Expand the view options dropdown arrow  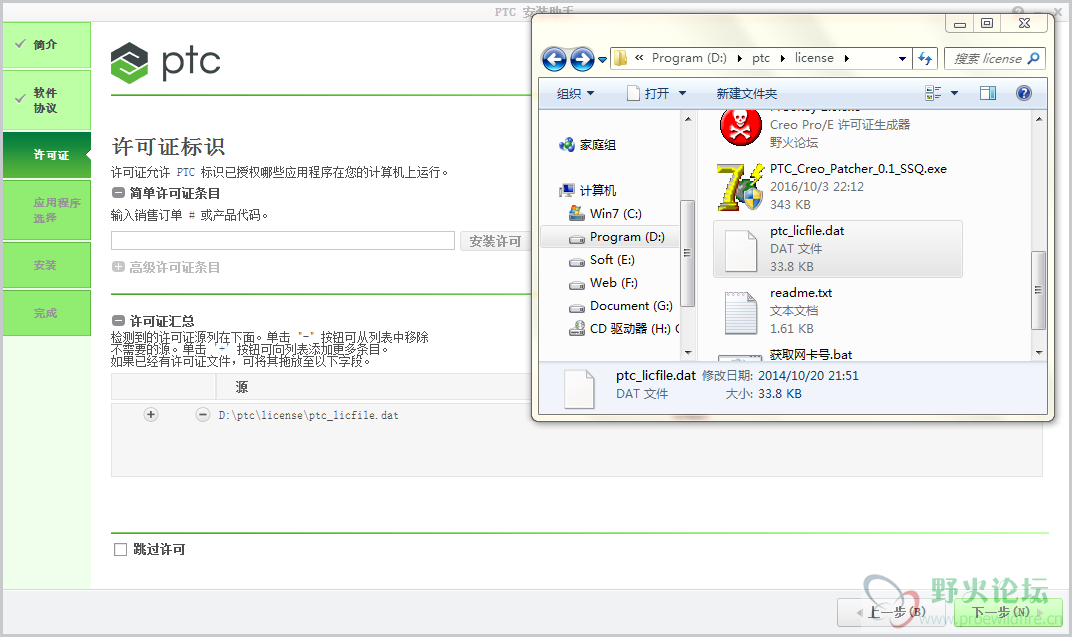pyautogui.click(x=954, y=93)
